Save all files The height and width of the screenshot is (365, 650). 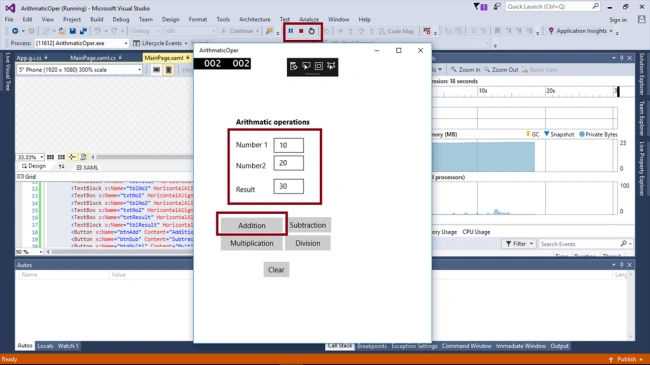click(83, 31)
